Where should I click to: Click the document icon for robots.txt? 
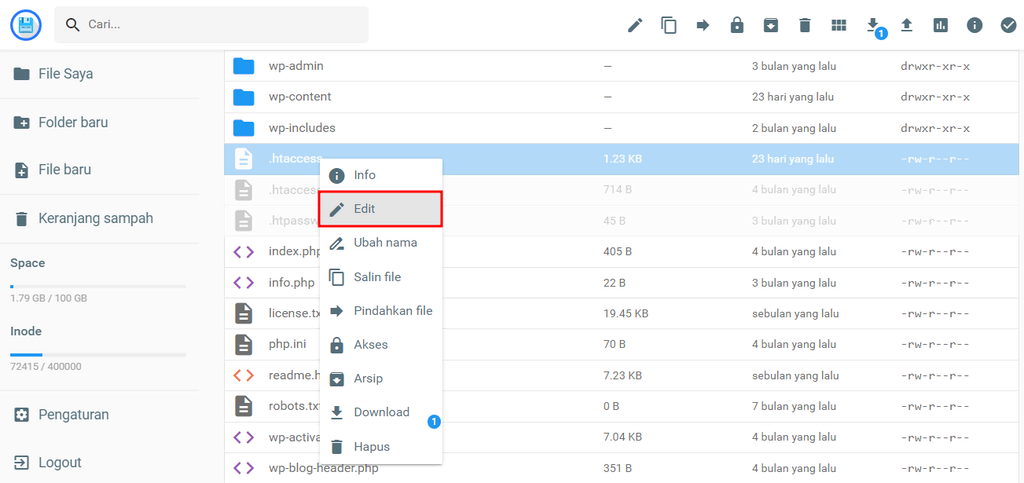(x=244, y=406)
